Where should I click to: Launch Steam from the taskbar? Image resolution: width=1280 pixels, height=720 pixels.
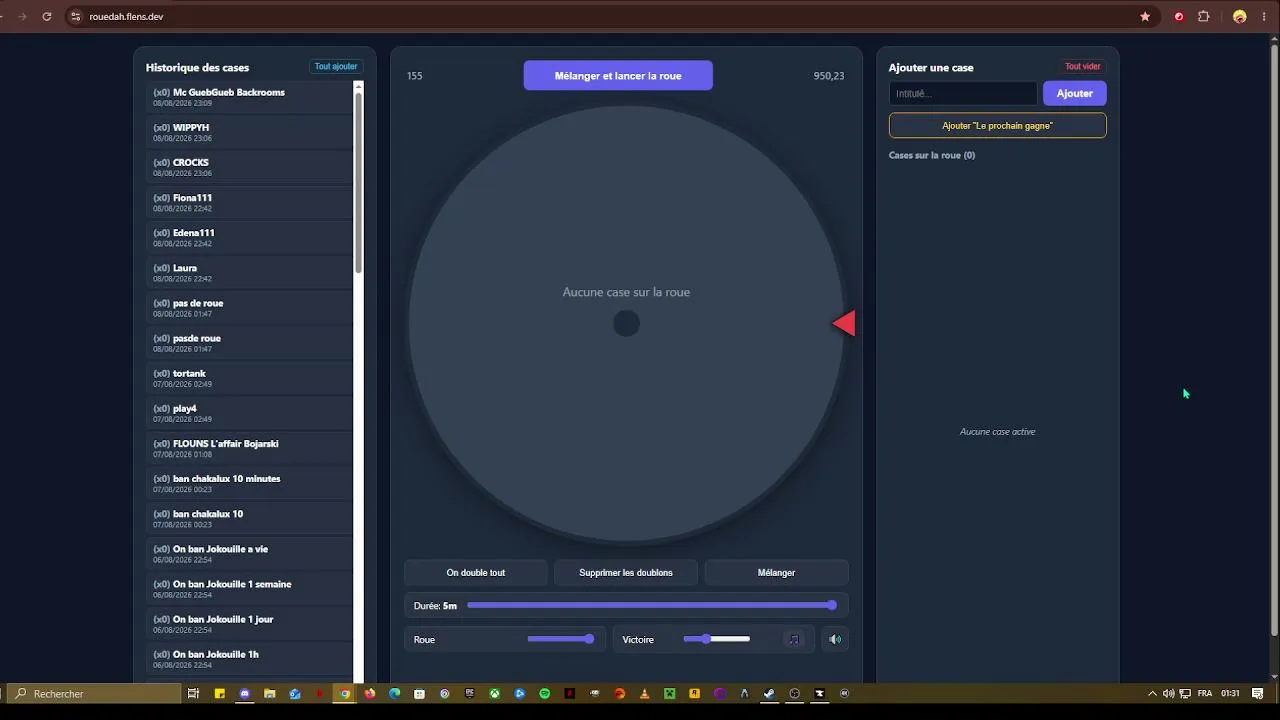point(770,693)
